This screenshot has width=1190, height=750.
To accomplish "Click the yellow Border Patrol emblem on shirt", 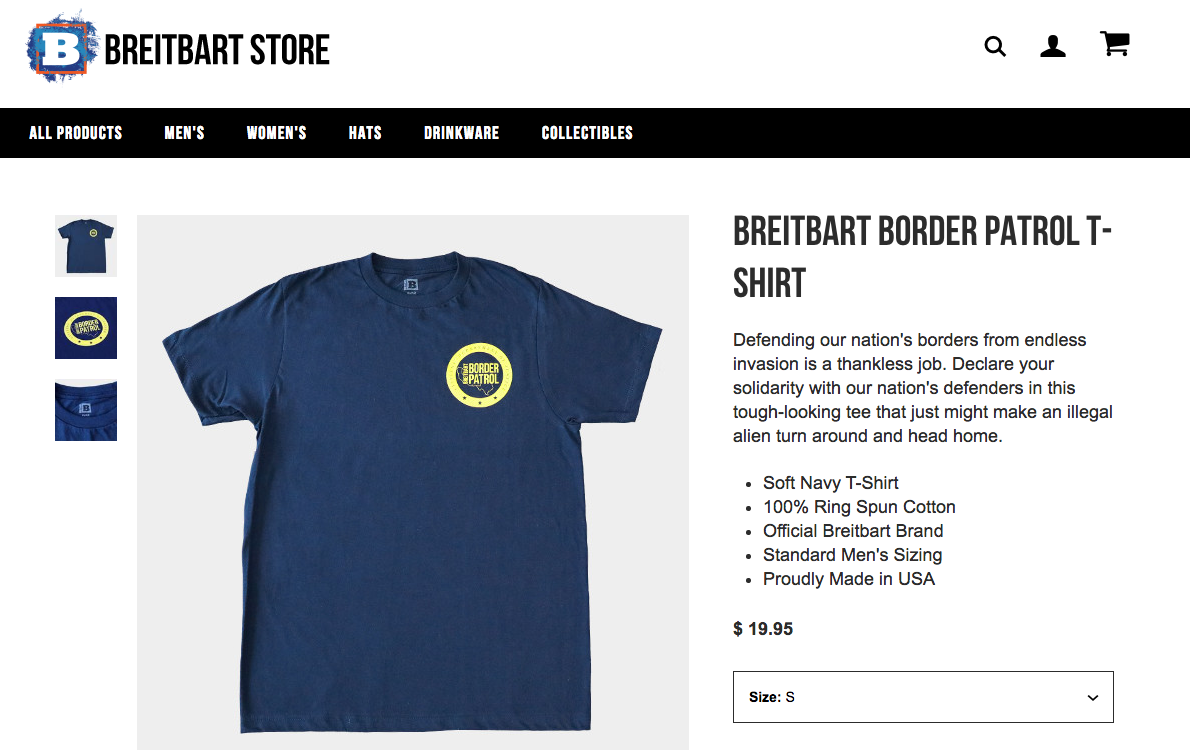I will click(479, 375).
